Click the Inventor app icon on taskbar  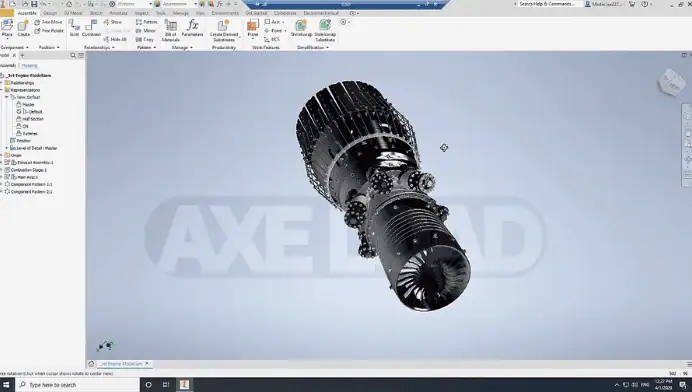184,384
